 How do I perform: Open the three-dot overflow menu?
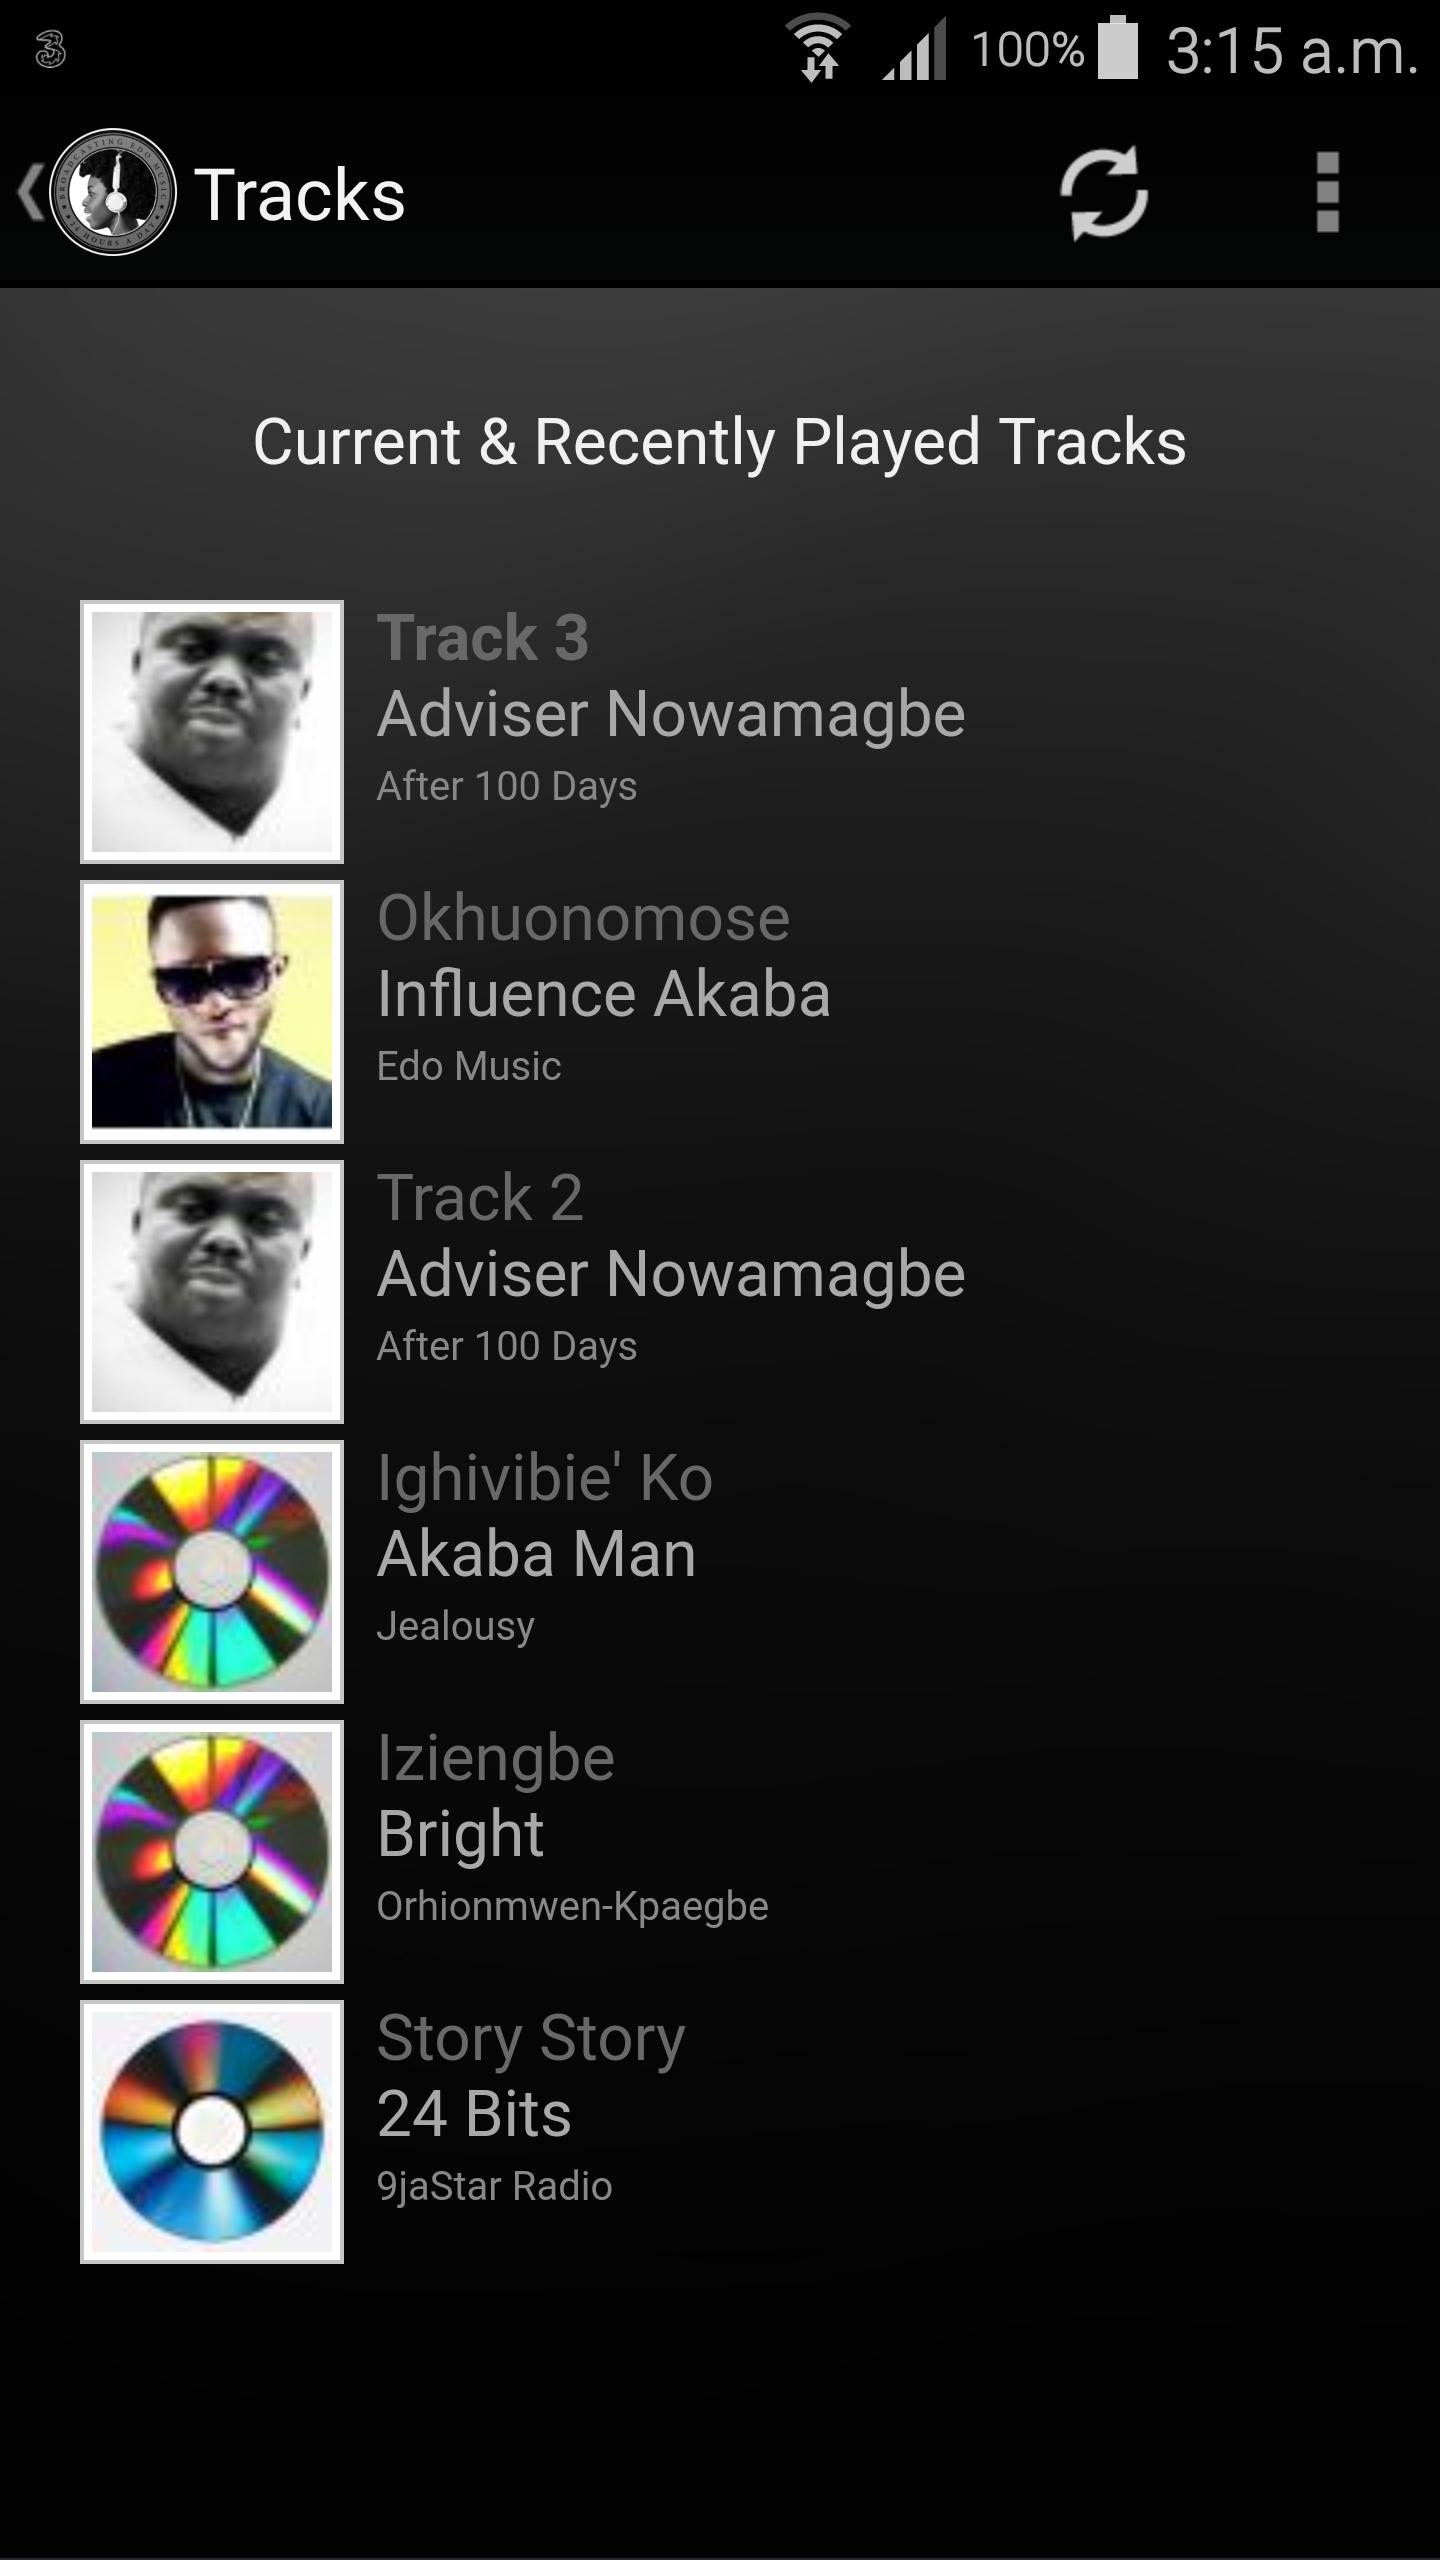[x=1327, y=193]
